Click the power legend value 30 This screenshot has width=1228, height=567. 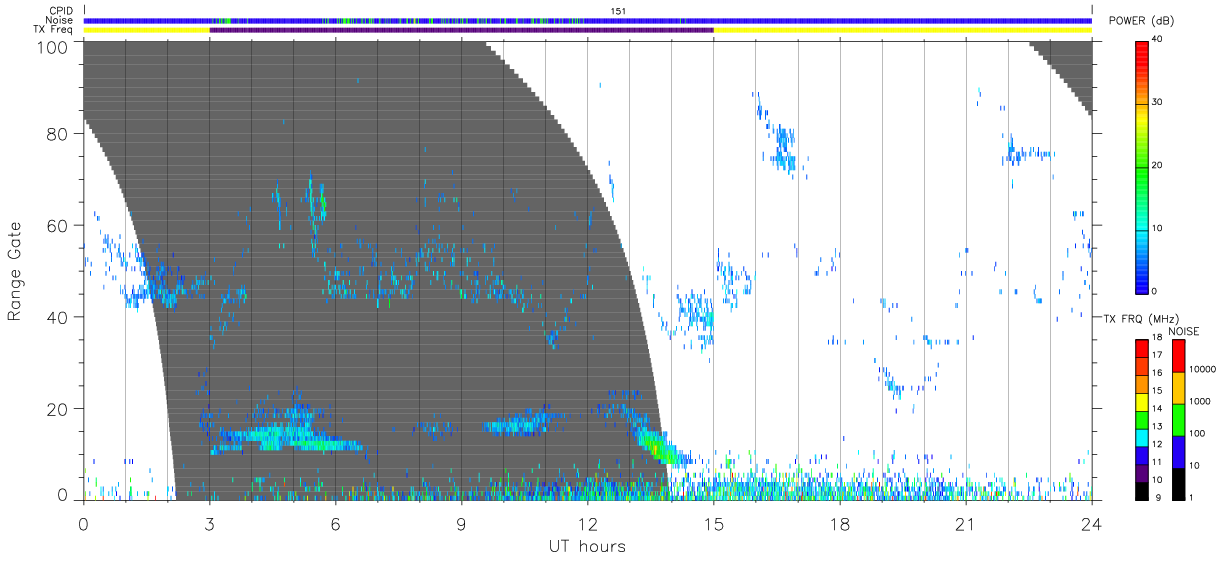point(1159,102)
